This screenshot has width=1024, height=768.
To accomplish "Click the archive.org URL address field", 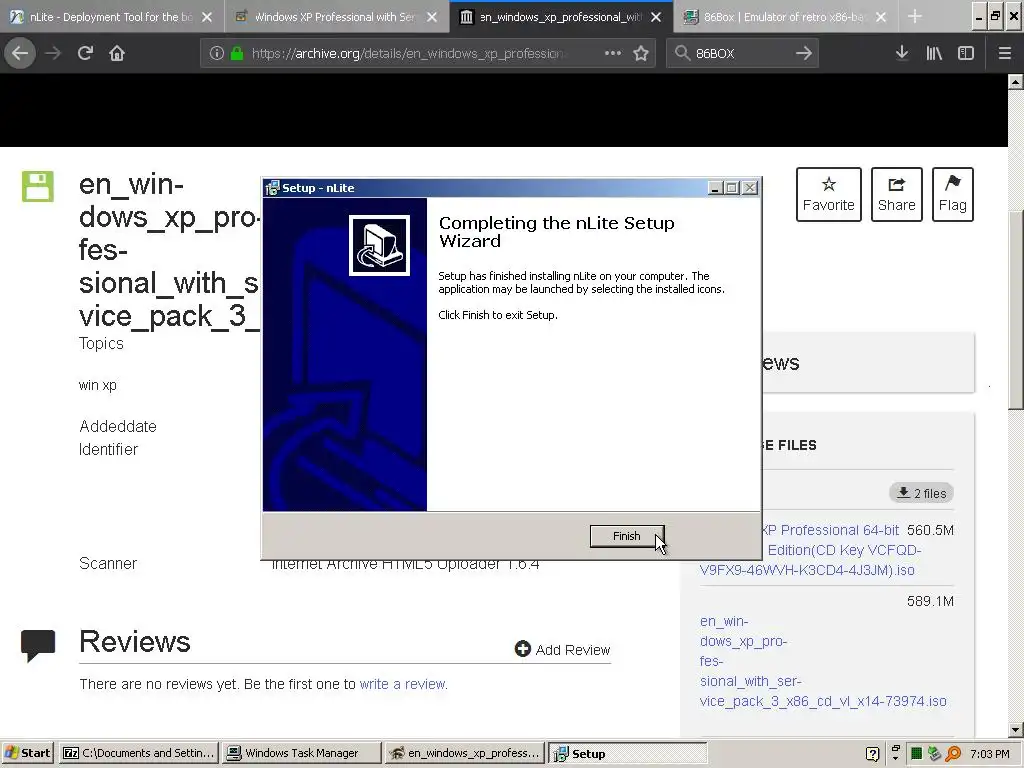I will [x=409, y=54].
